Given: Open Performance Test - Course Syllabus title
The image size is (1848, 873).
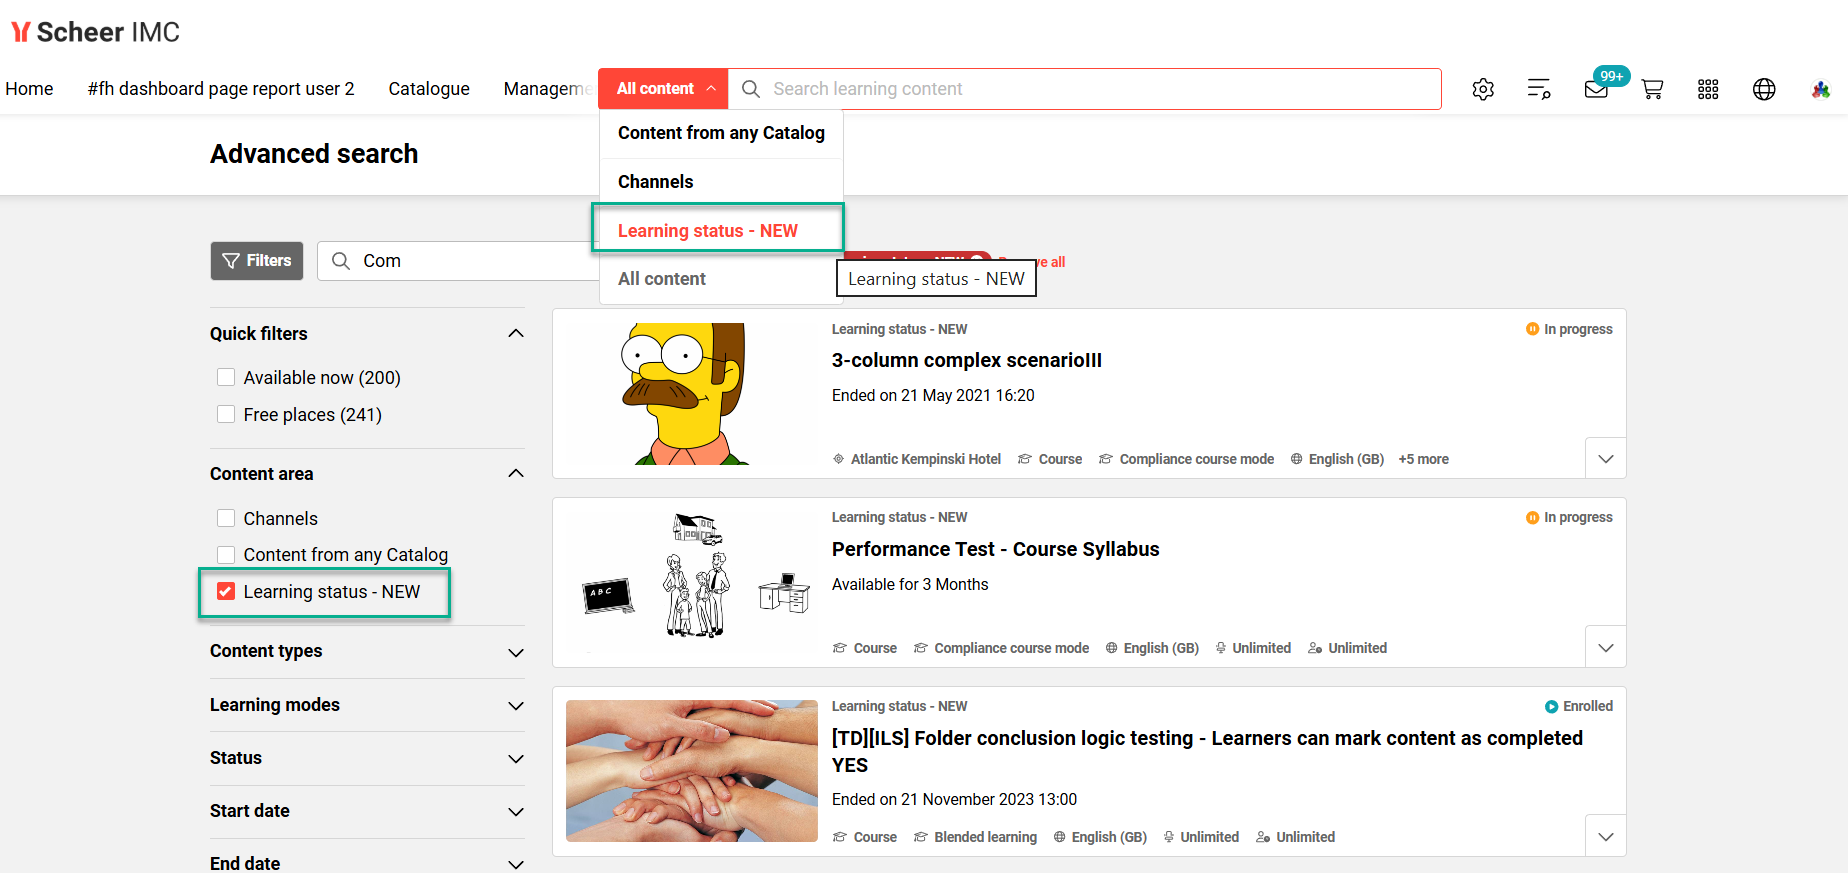Looking at the screenshot, I should (x=995, y=549).
